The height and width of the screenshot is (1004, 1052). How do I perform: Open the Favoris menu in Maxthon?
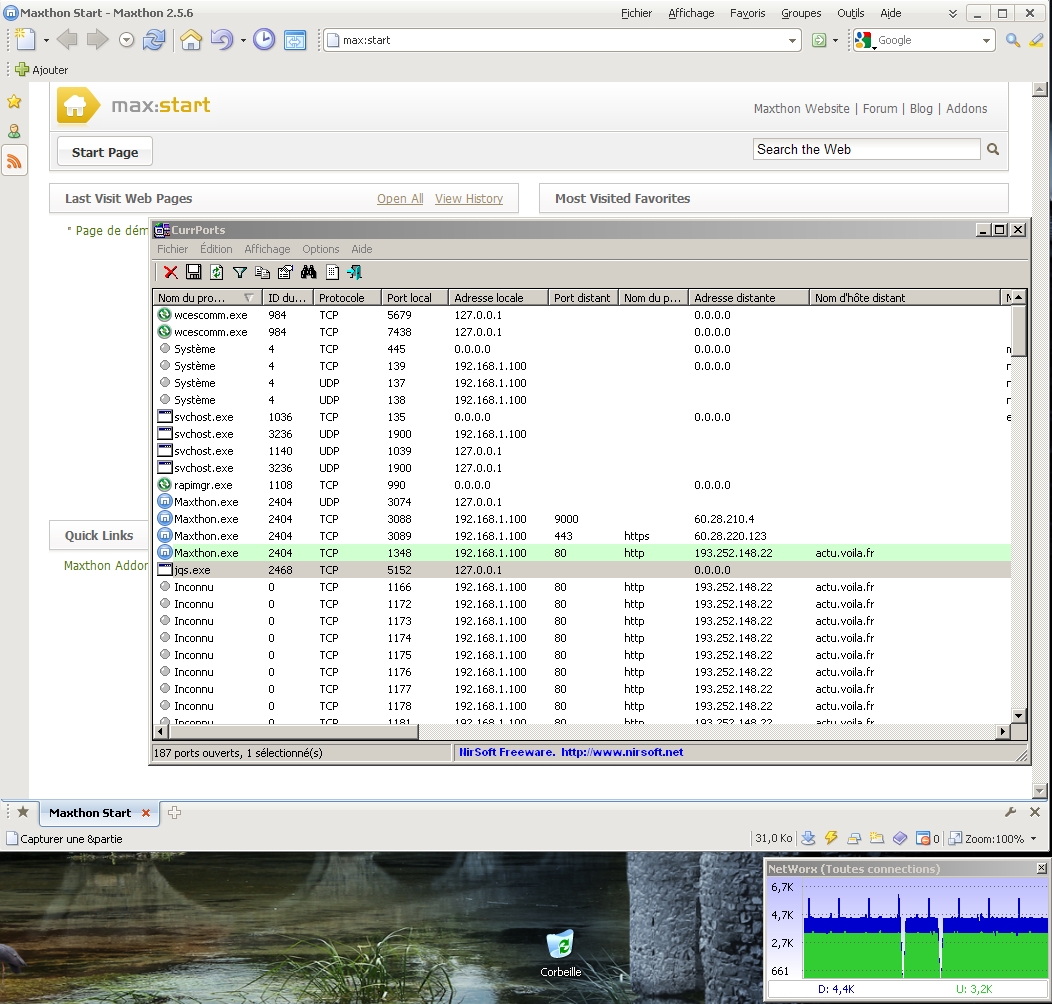747,13
